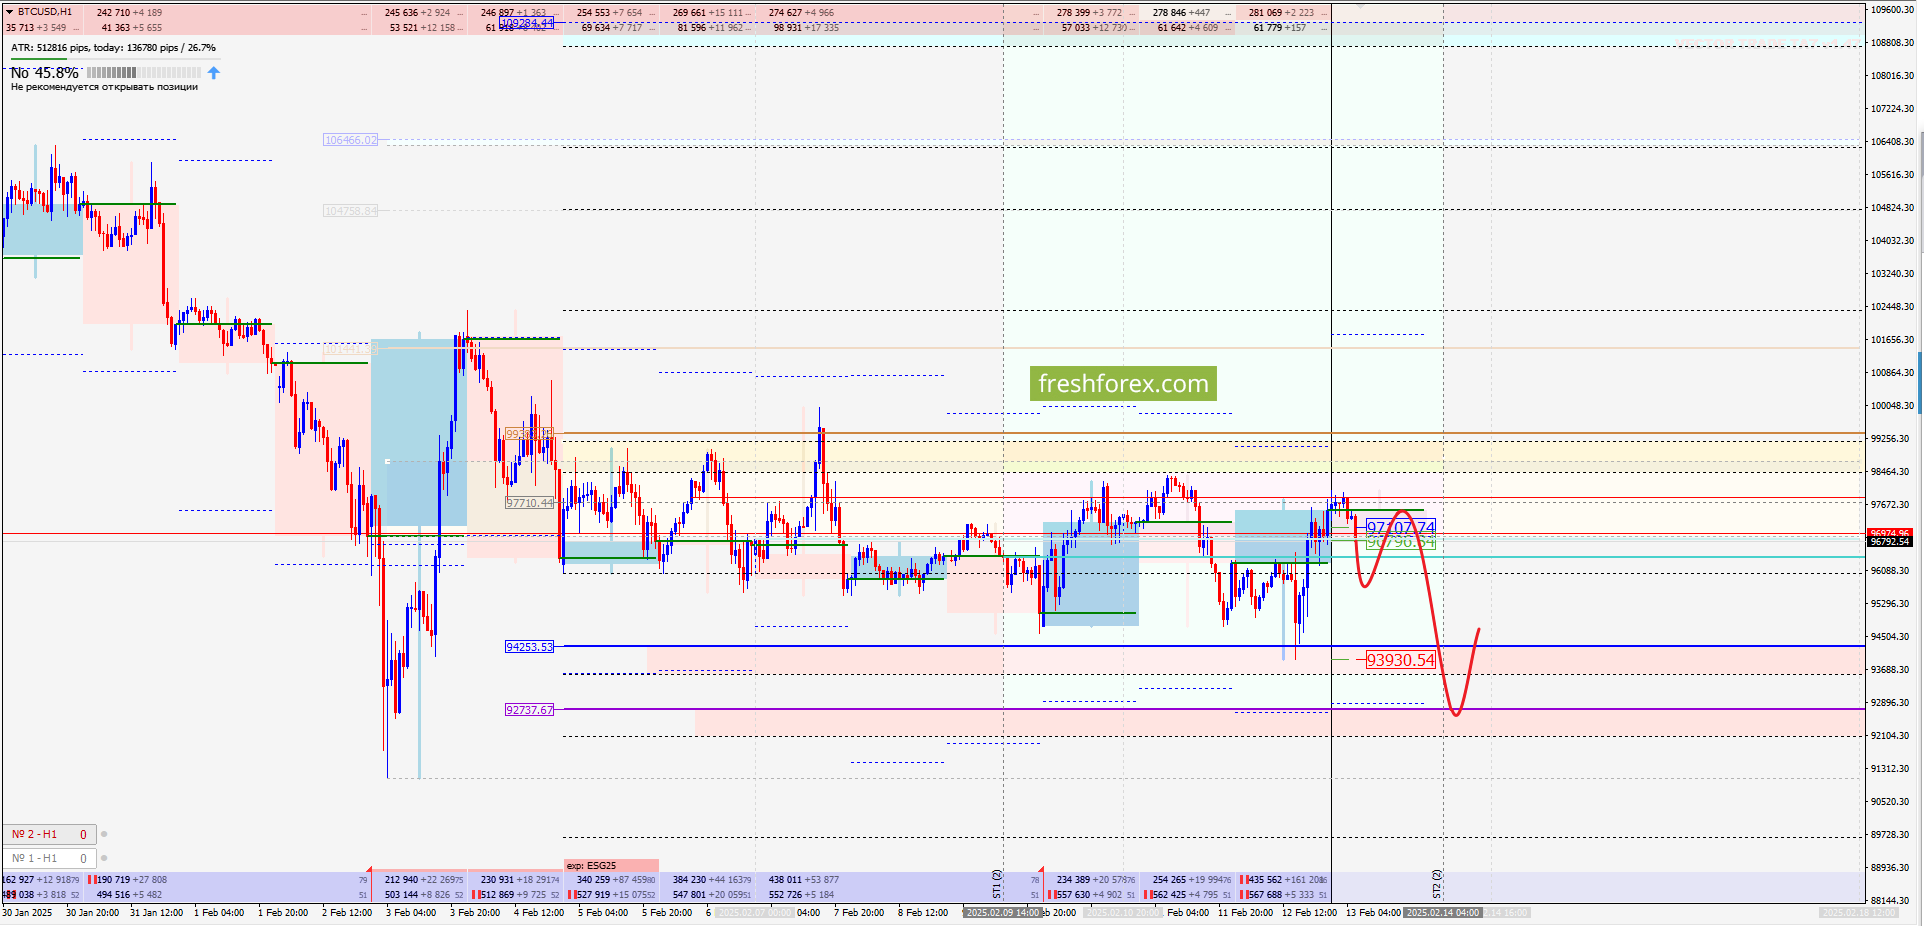
Task: Click the No 45.8% signal strength bar
Action: tap(143, 73)
